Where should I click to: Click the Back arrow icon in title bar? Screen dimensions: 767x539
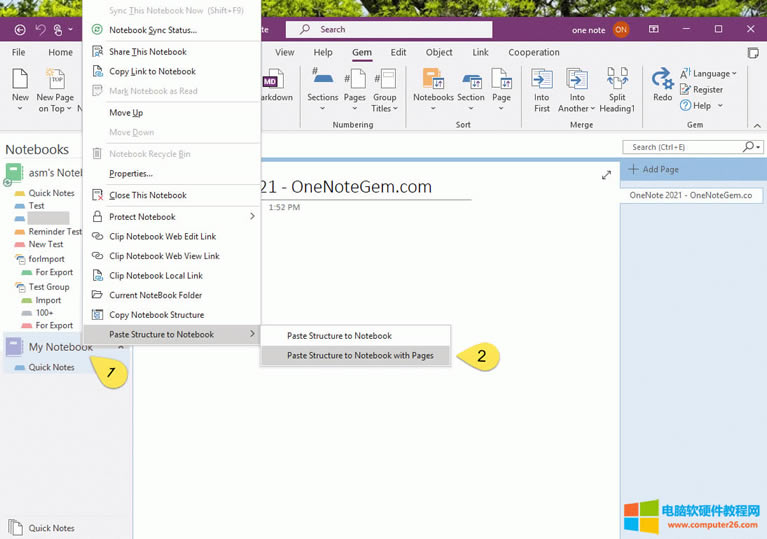coord(20,30)
